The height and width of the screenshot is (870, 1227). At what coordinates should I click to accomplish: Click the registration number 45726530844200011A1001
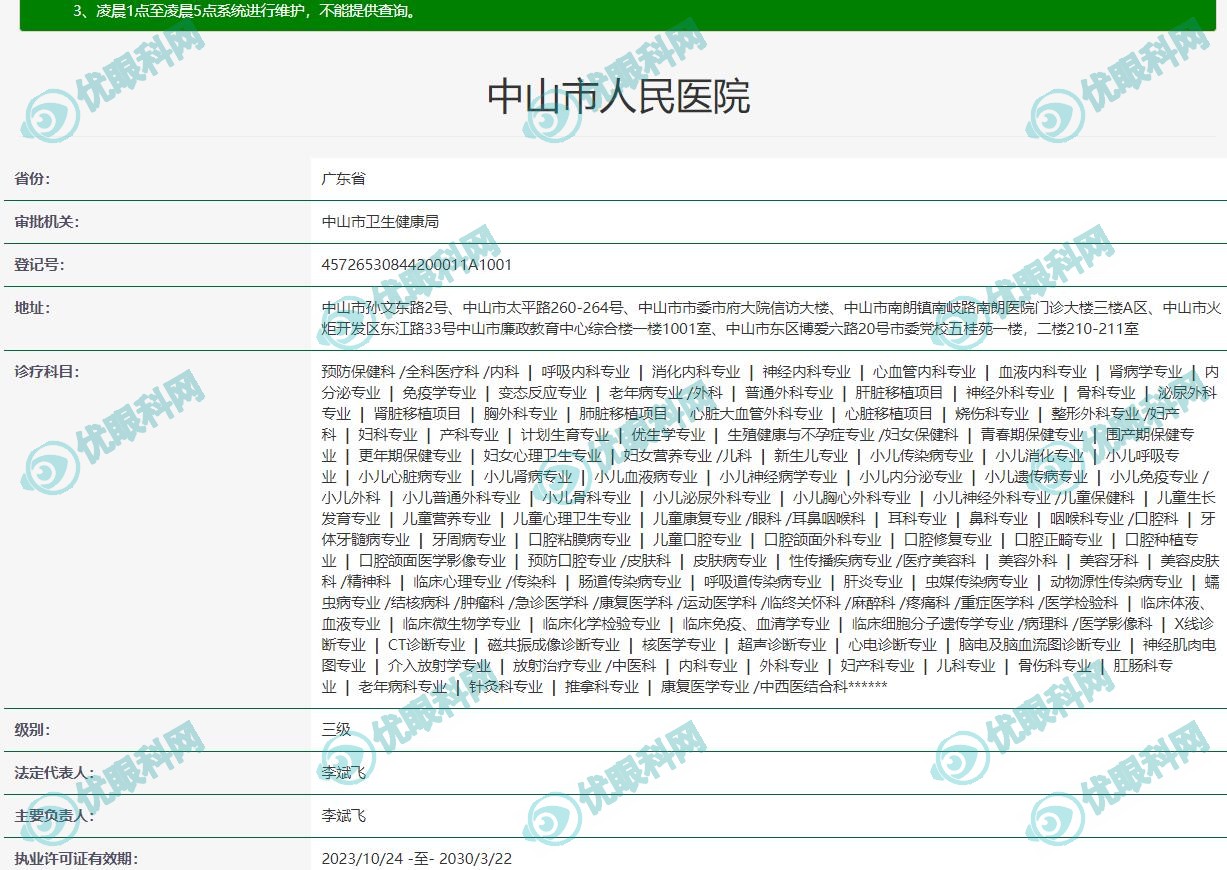[x=416, y=265]
